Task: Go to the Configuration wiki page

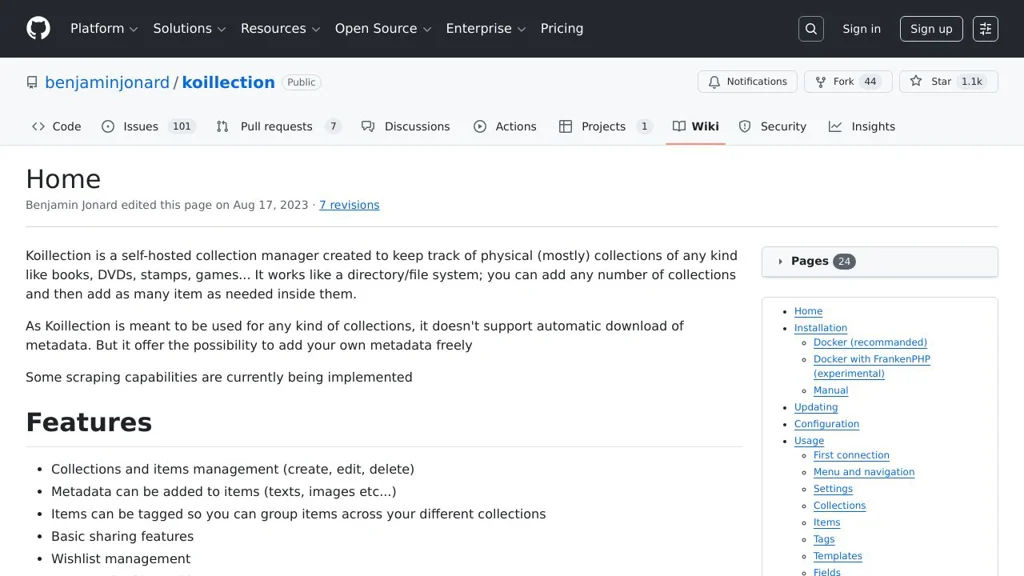Action: 826,424
